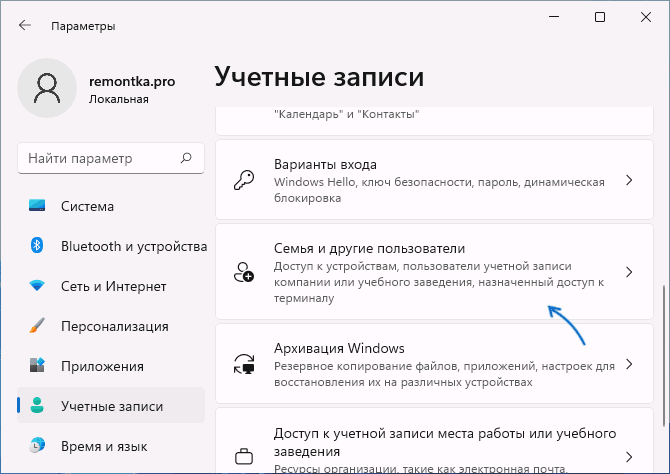Click the magnifier search icon
This screenshot has height=474, width=670.
pos(186,158)
